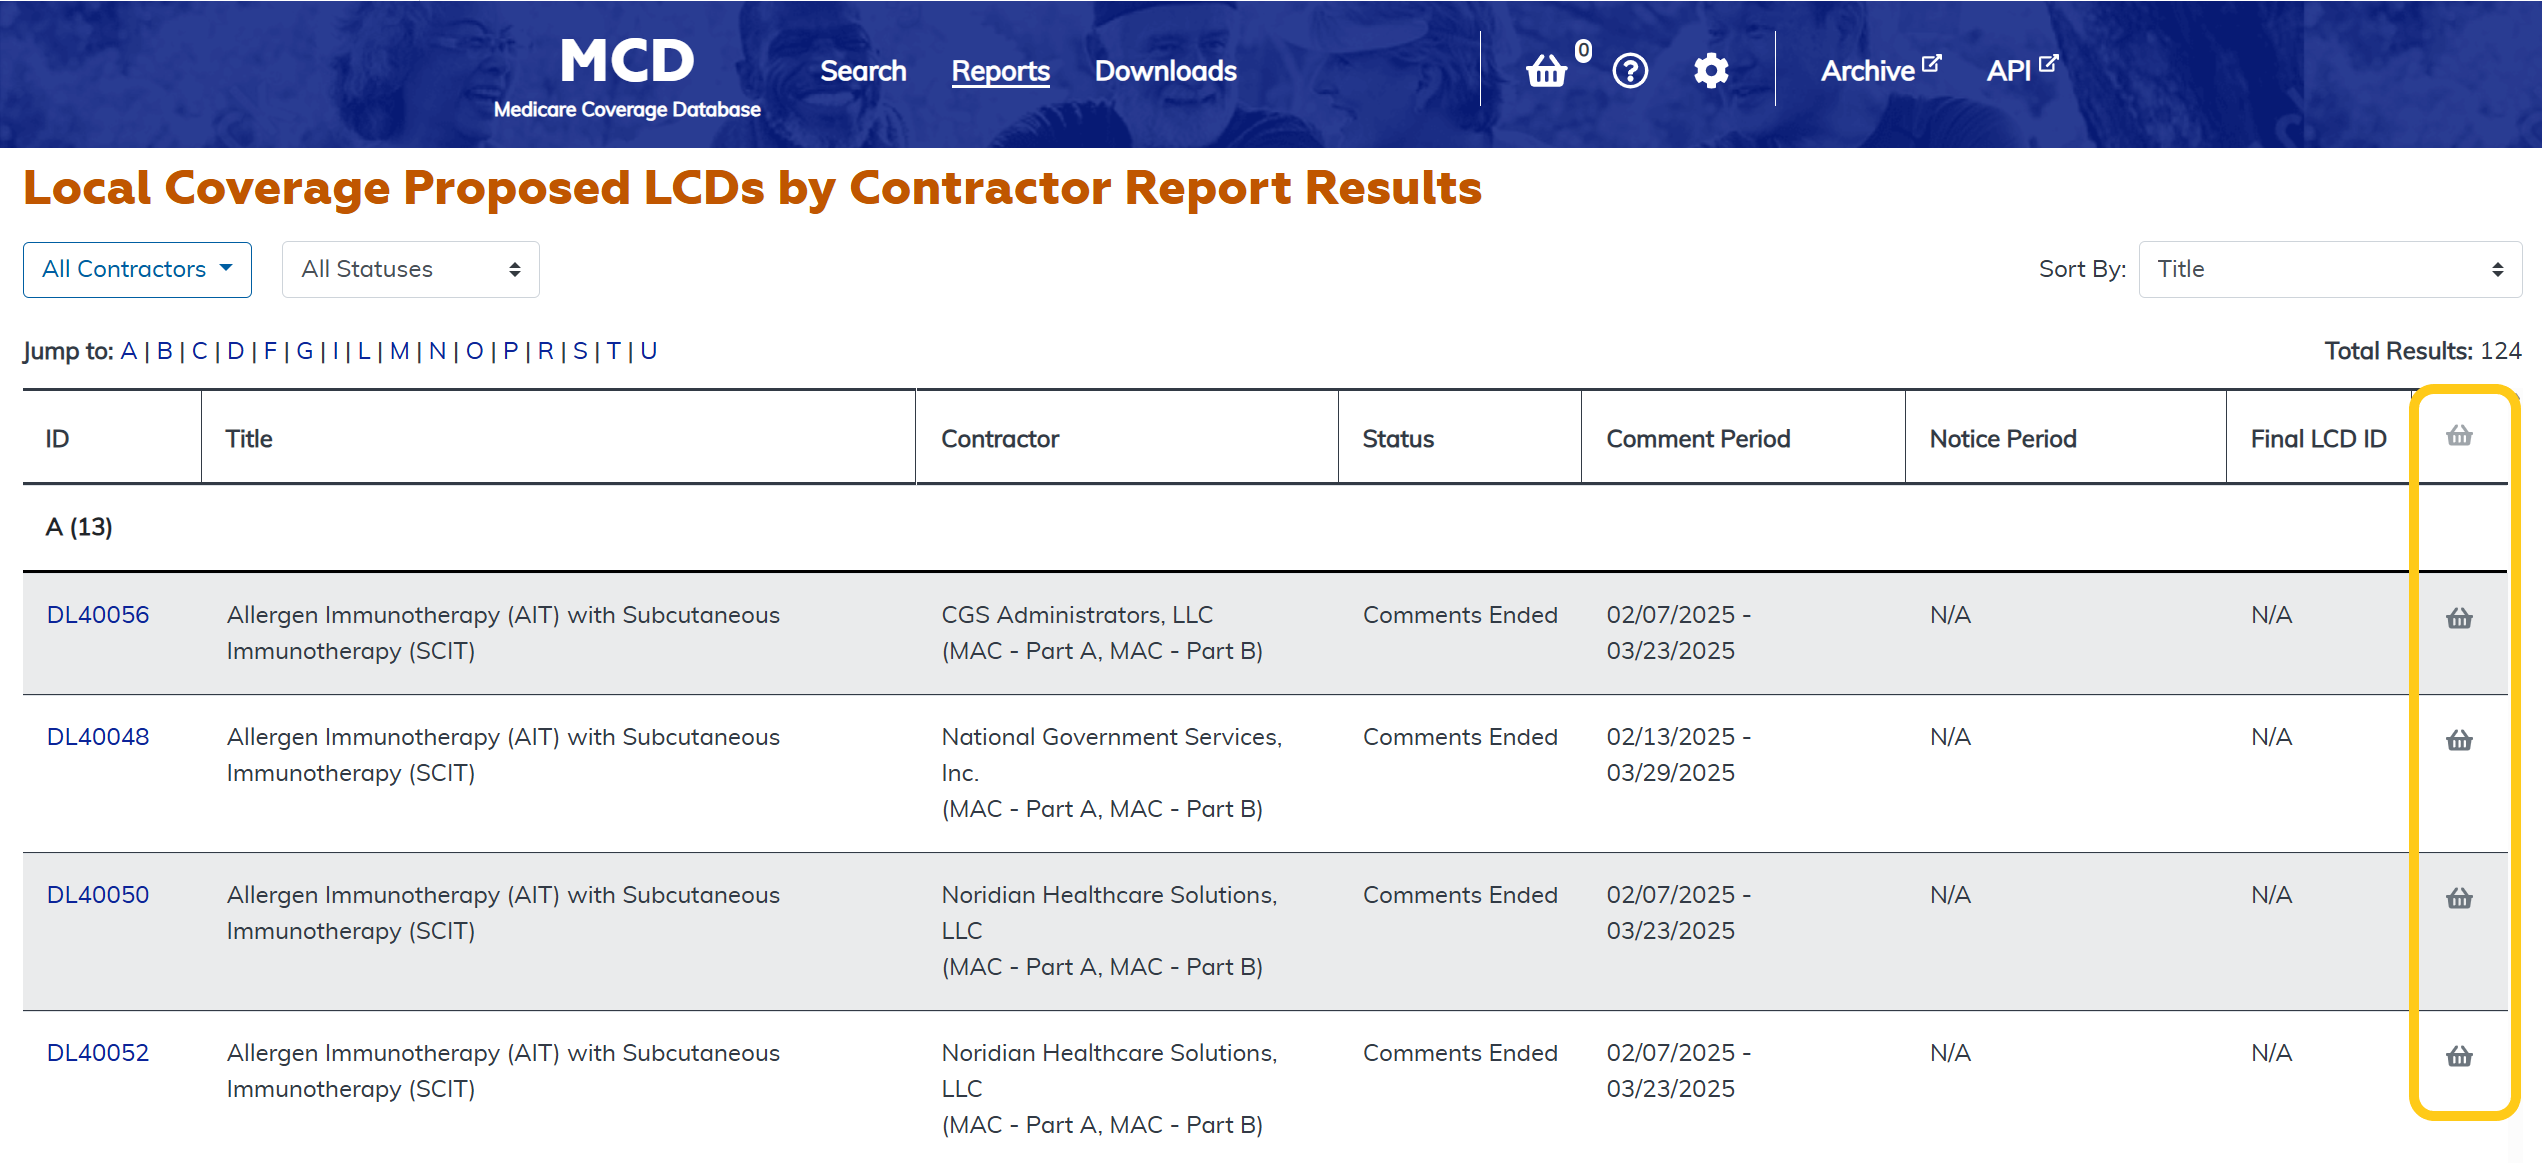Open the settings gear icon
Screen dimensions: 2542x1163
pyautogui.click(x=1711, y=71)
